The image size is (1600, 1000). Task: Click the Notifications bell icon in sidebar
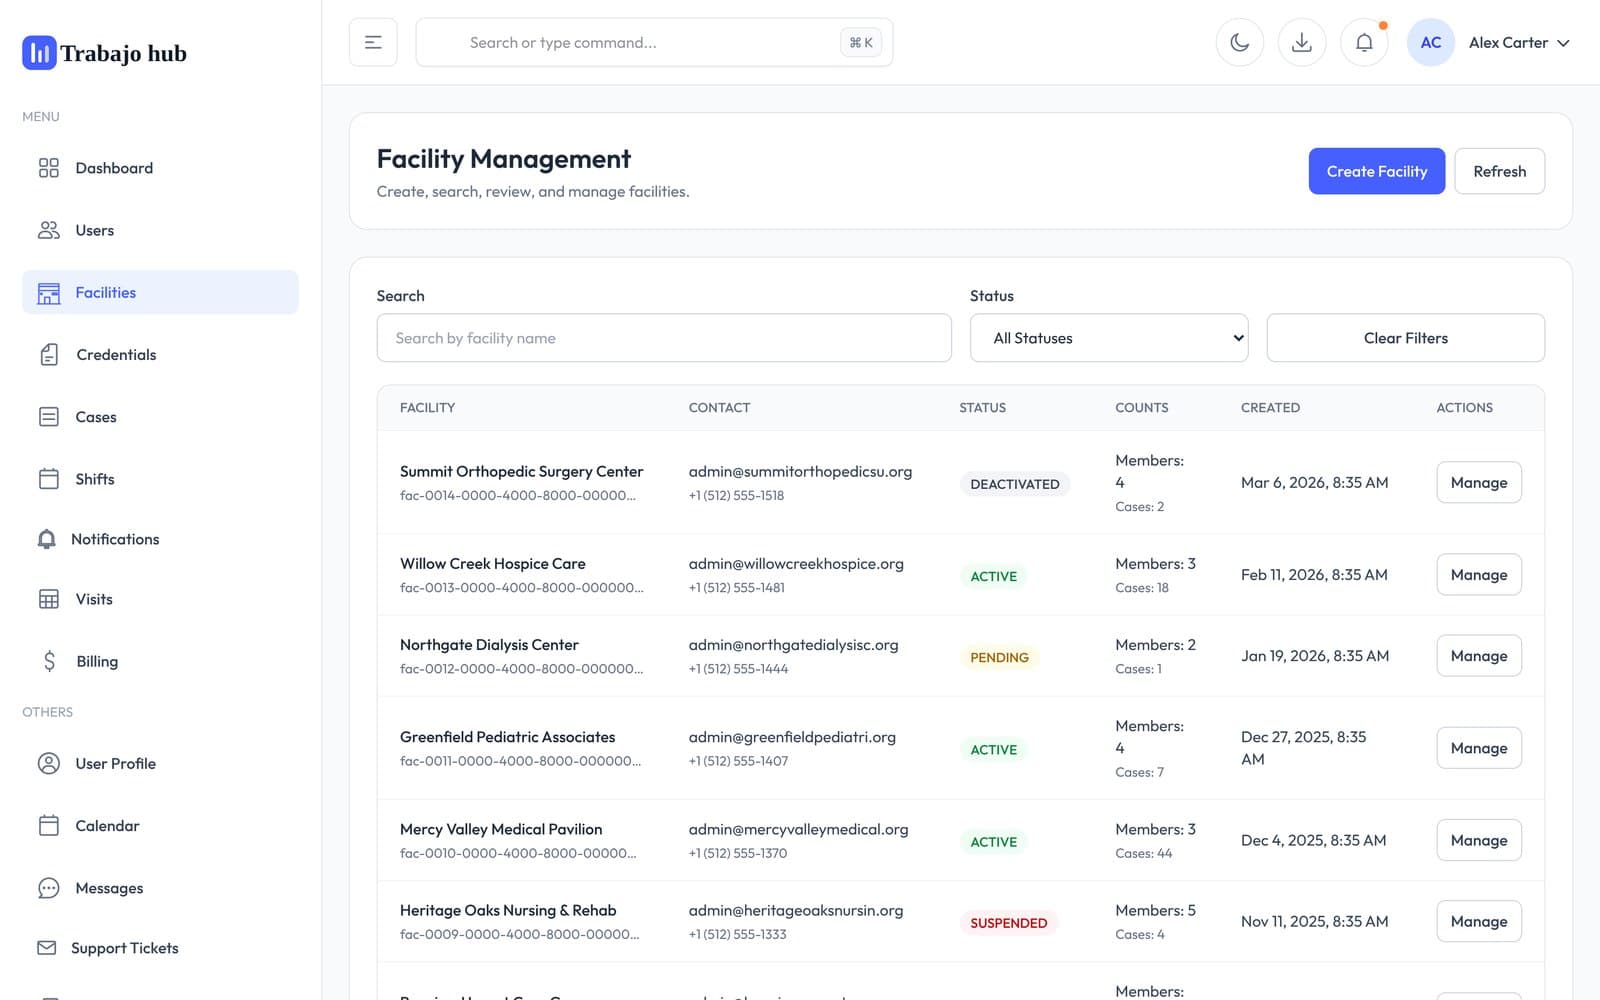coord(46,539)
